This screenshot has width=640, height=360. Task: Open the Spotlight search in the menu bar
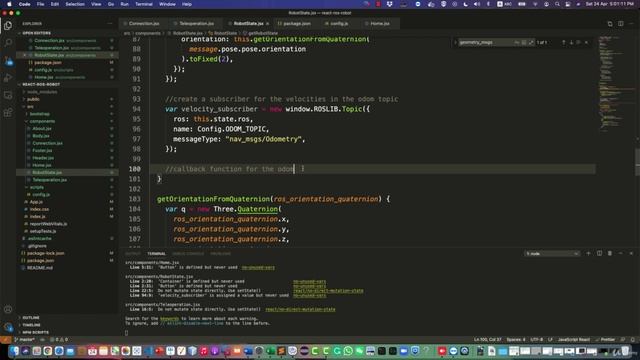tap(557, 4)
